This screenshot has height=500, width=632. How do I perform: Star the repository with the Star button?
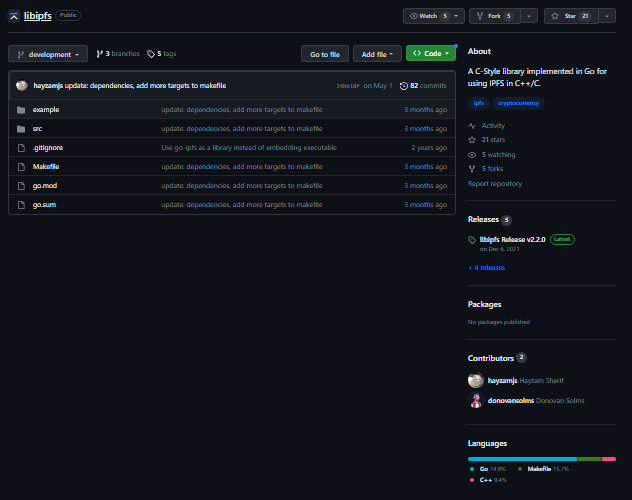pos(571,16)
